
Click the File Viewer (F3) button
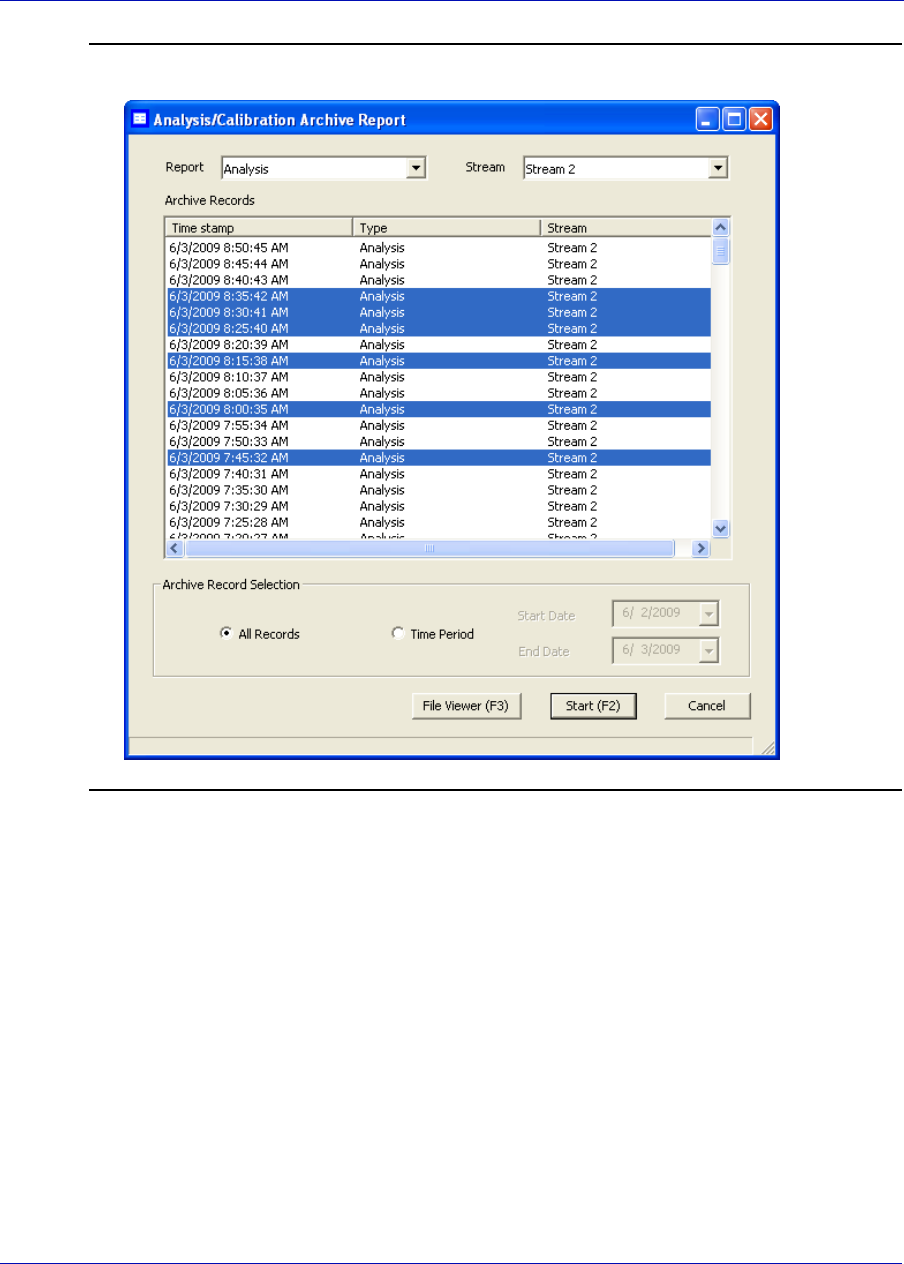[467, 706]
